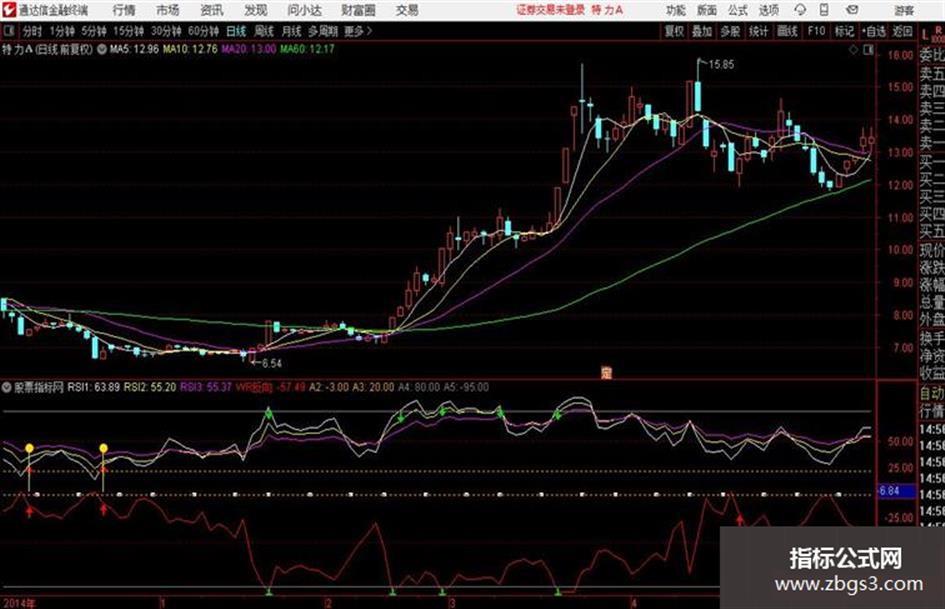Click the diamond icon above the price axis
The height and width of the screenshot is (609, 945).
[x=853, y=50]
